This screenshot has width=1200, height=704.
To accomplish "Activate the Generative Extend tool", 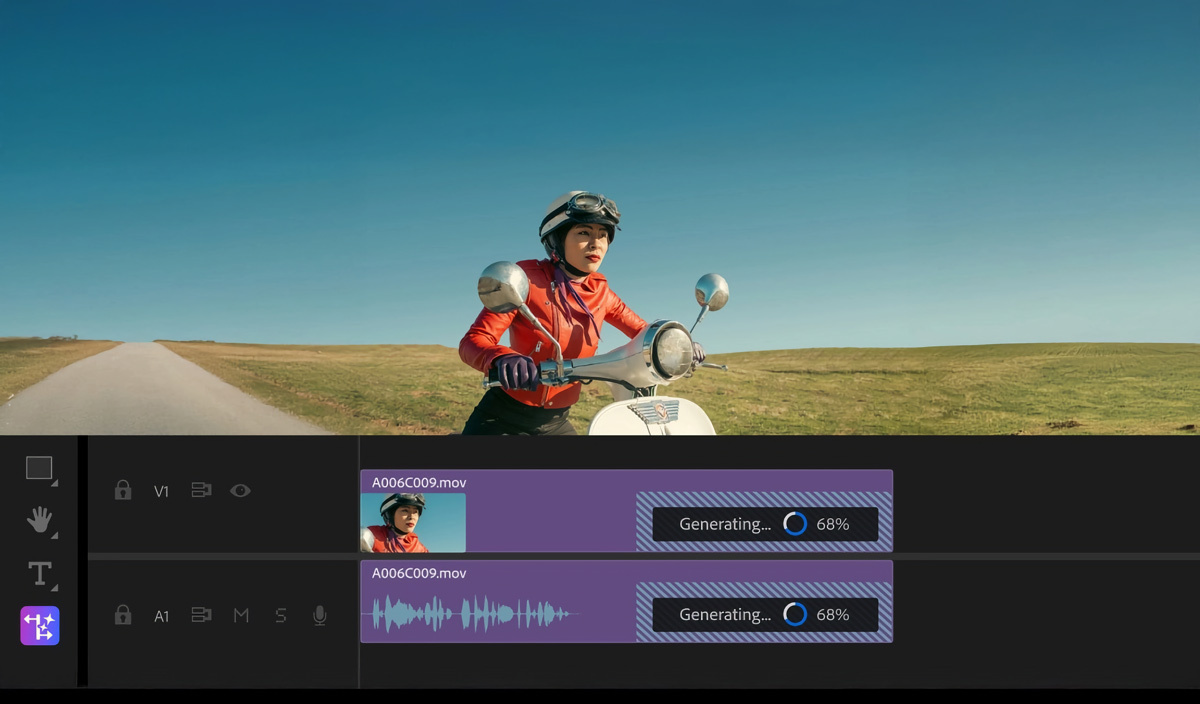I will pos(40,626).
